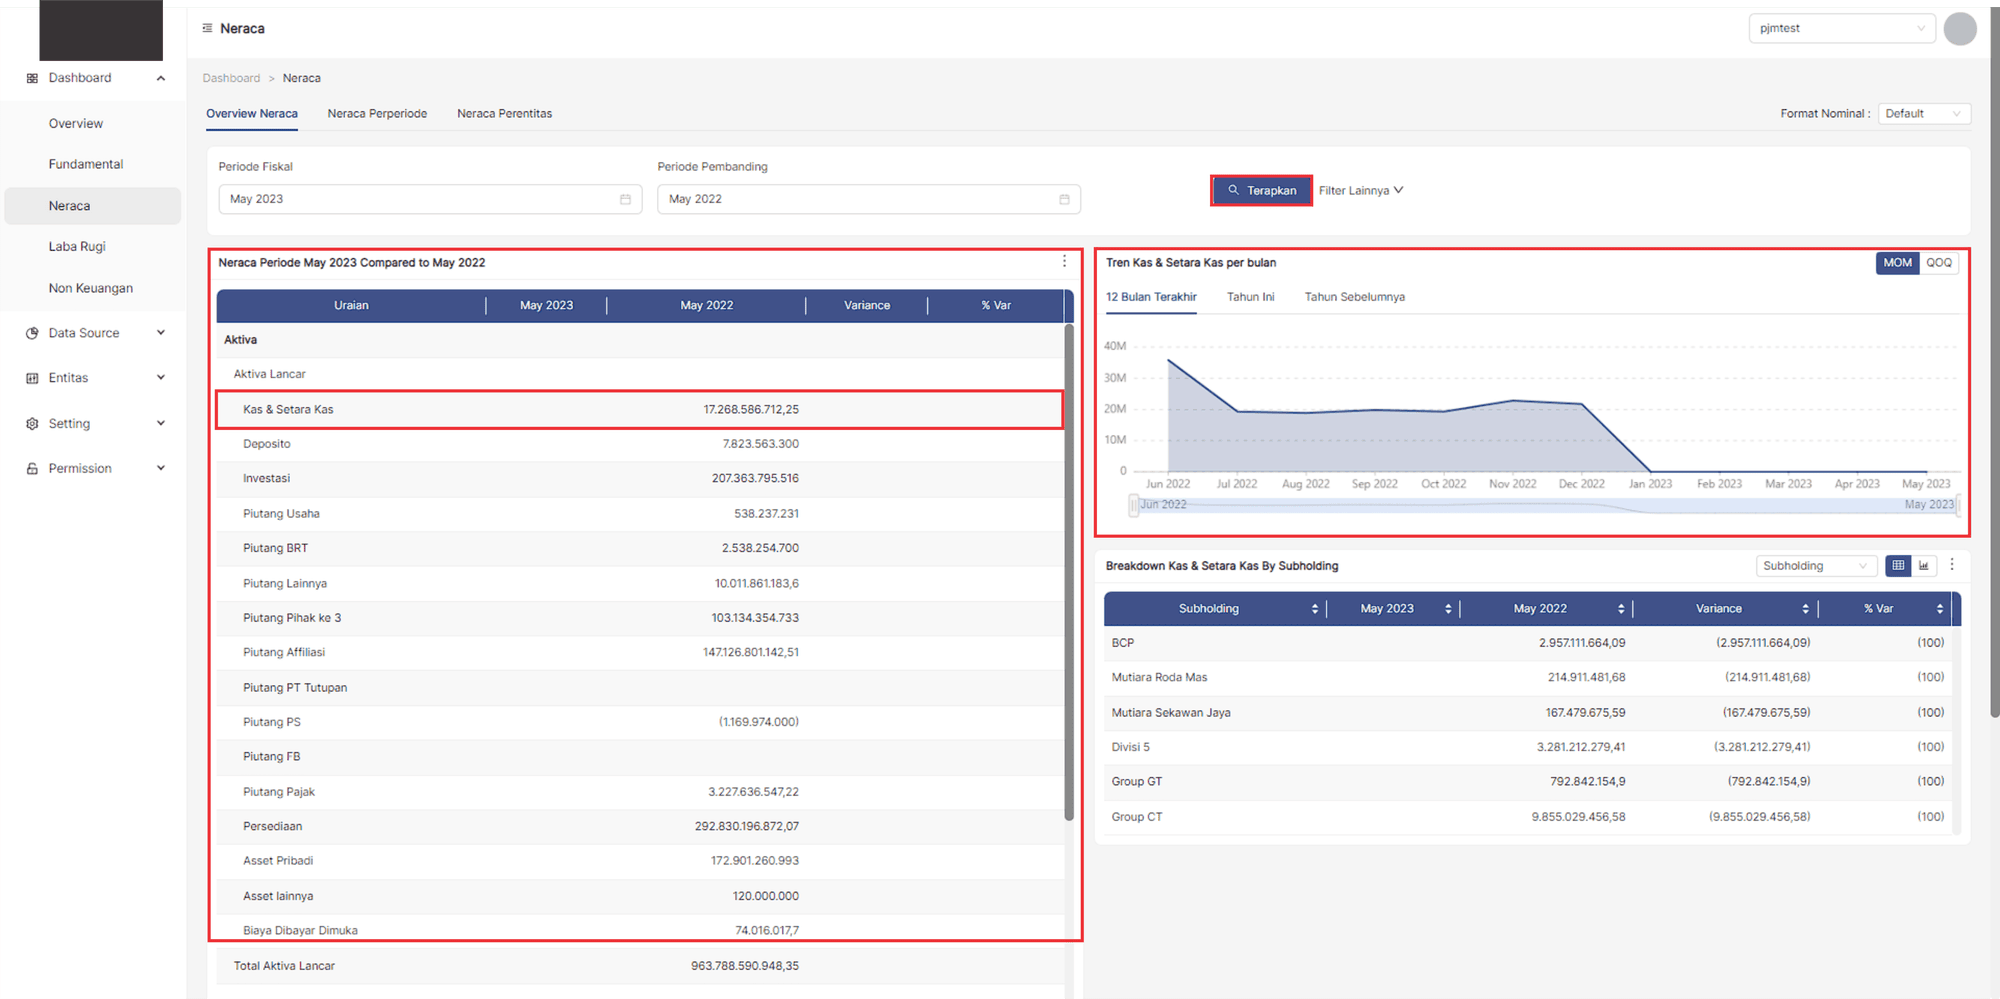Open the Tahun Sebelumnya chart tab
Viewport: 2000px width, 999px height.
tap(1354, 297)
